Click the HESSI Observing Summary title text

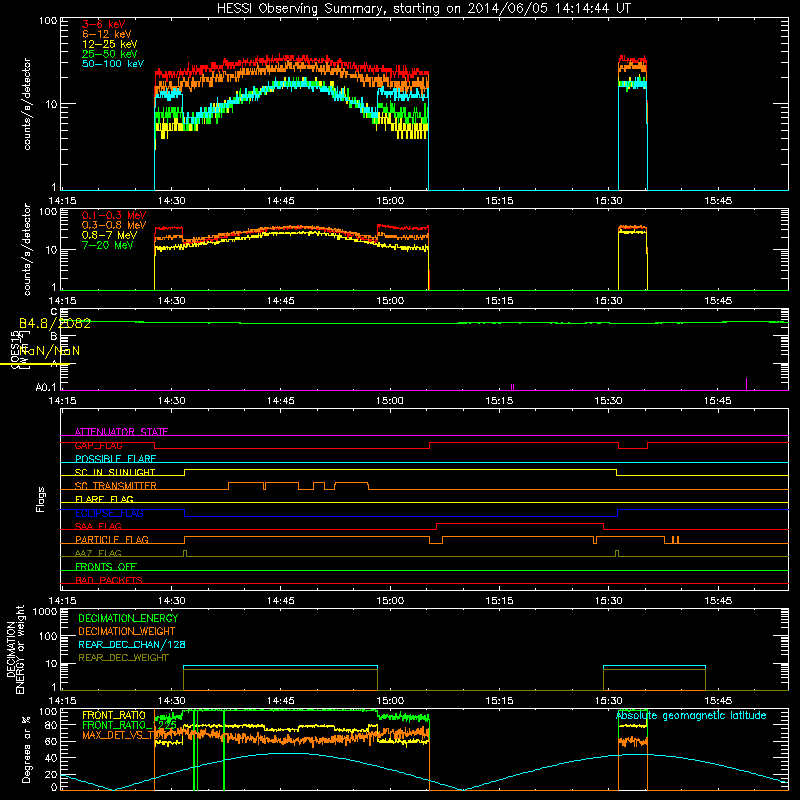coord(423,9)
